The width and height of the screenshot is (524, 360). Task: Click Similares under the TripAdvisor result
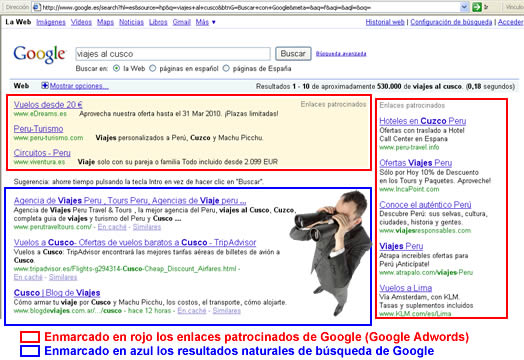[x=63, y=277]
